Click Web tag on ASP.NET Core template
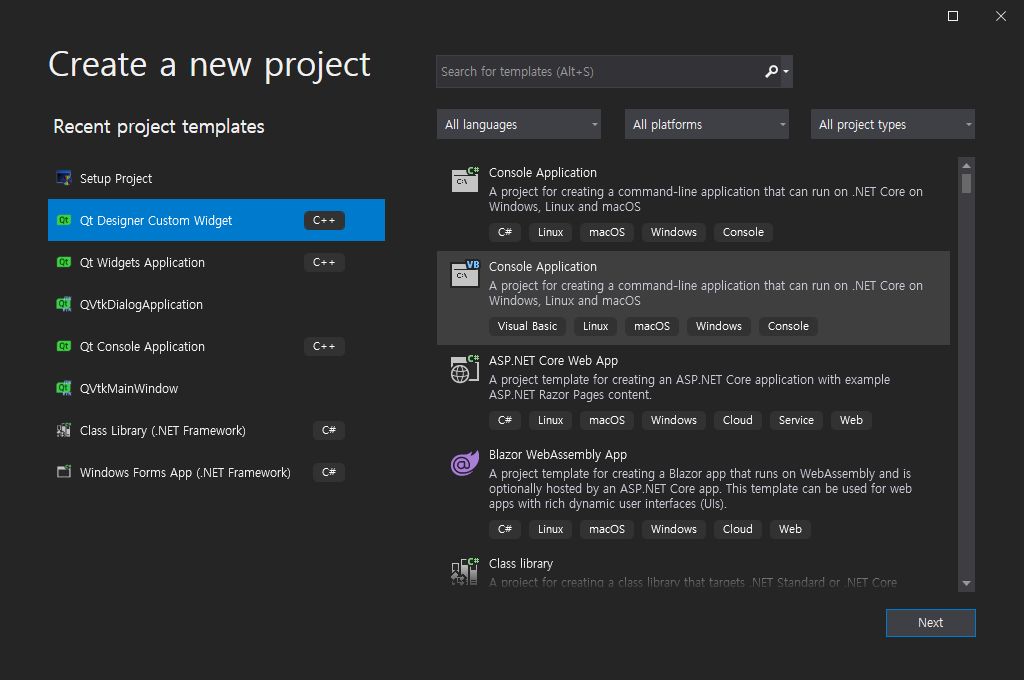 coord(851,420)
